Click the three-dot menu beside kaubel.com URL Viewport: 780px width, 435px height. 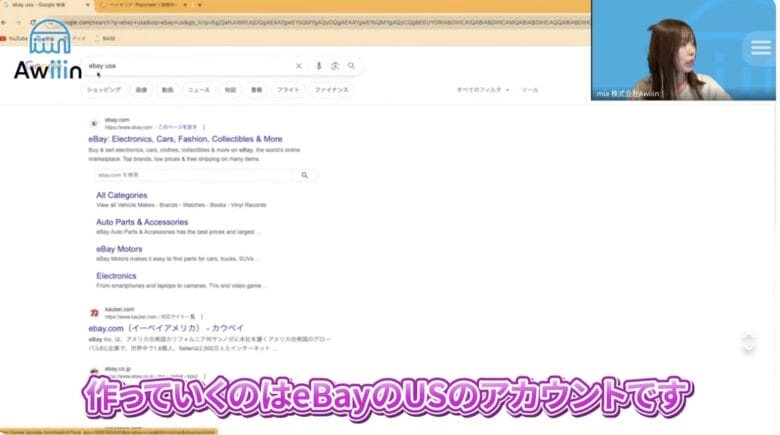pyautogui.click(x=202, y=317)
